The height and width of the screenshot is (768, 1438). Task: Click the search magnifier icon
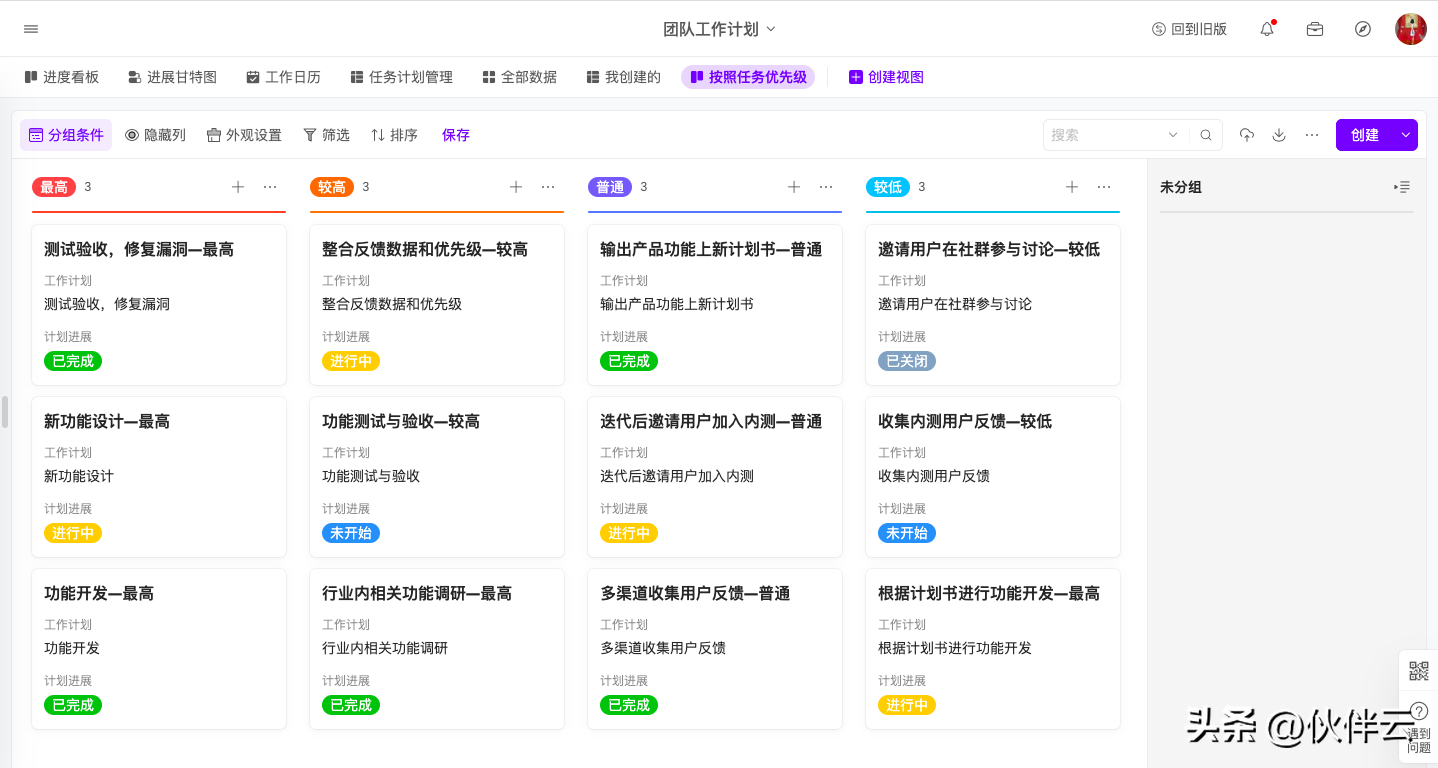click(x=1206, y=135)
